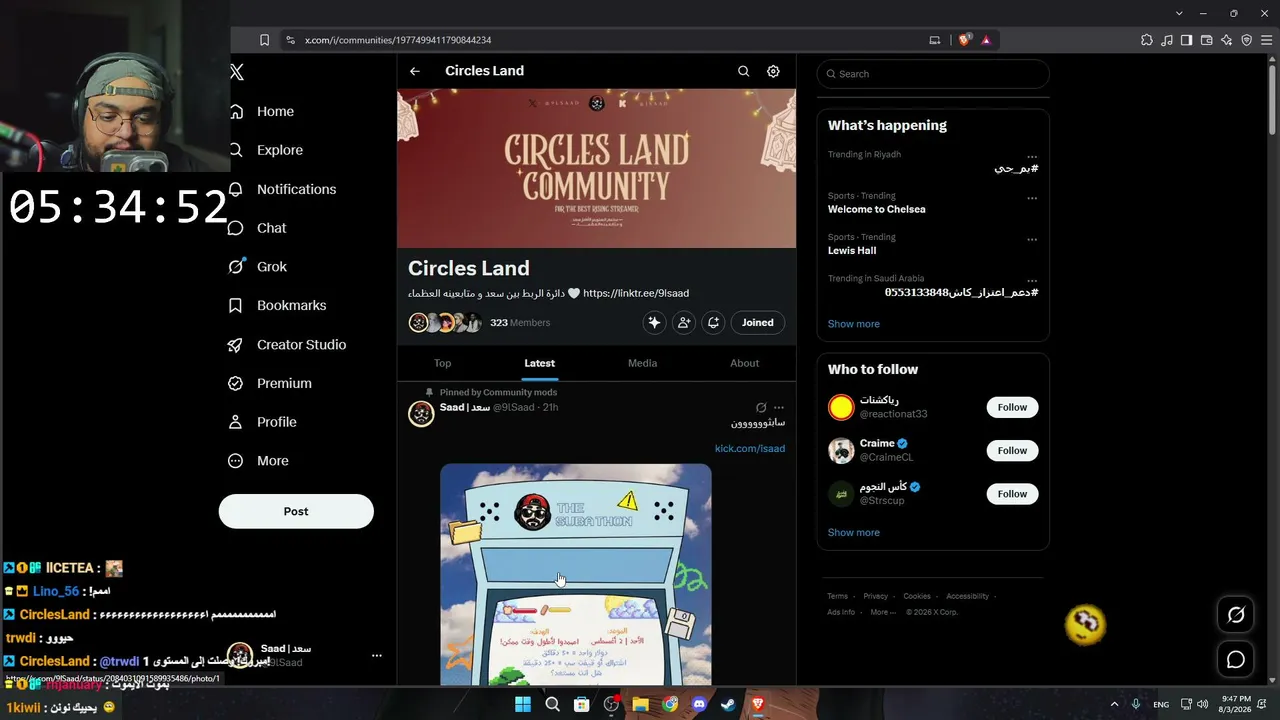Open options for Trending in Saudi Arabia topic
The image size is (1280, 720).
(x=1032, y=281)
